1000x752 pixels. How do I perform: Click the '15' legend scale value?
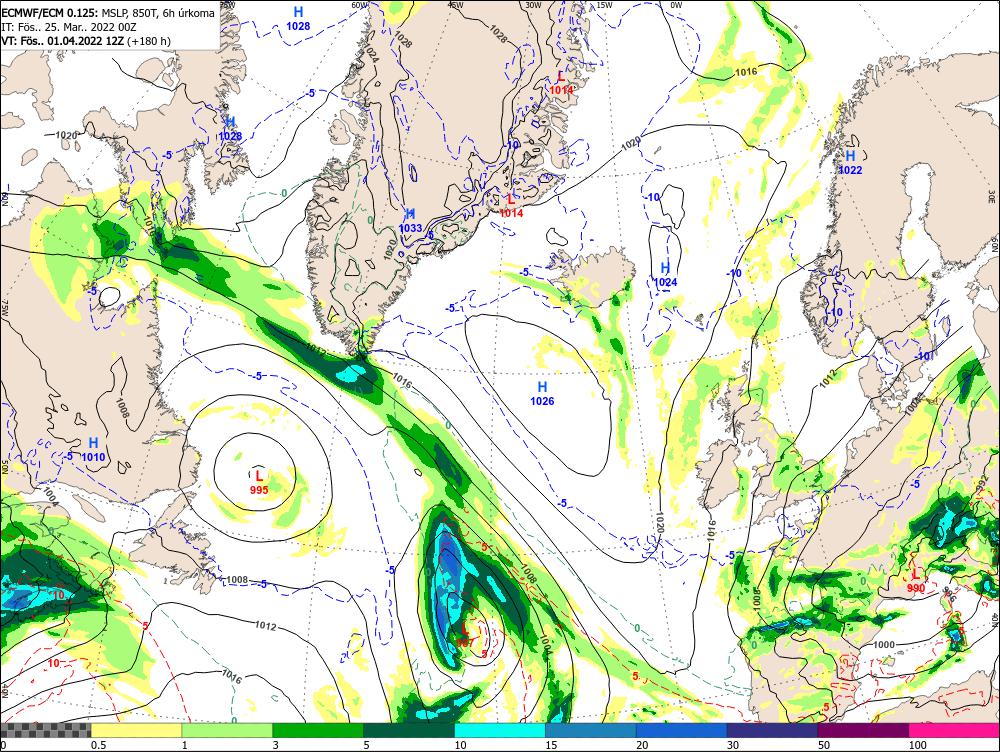(x=551, y=745)
